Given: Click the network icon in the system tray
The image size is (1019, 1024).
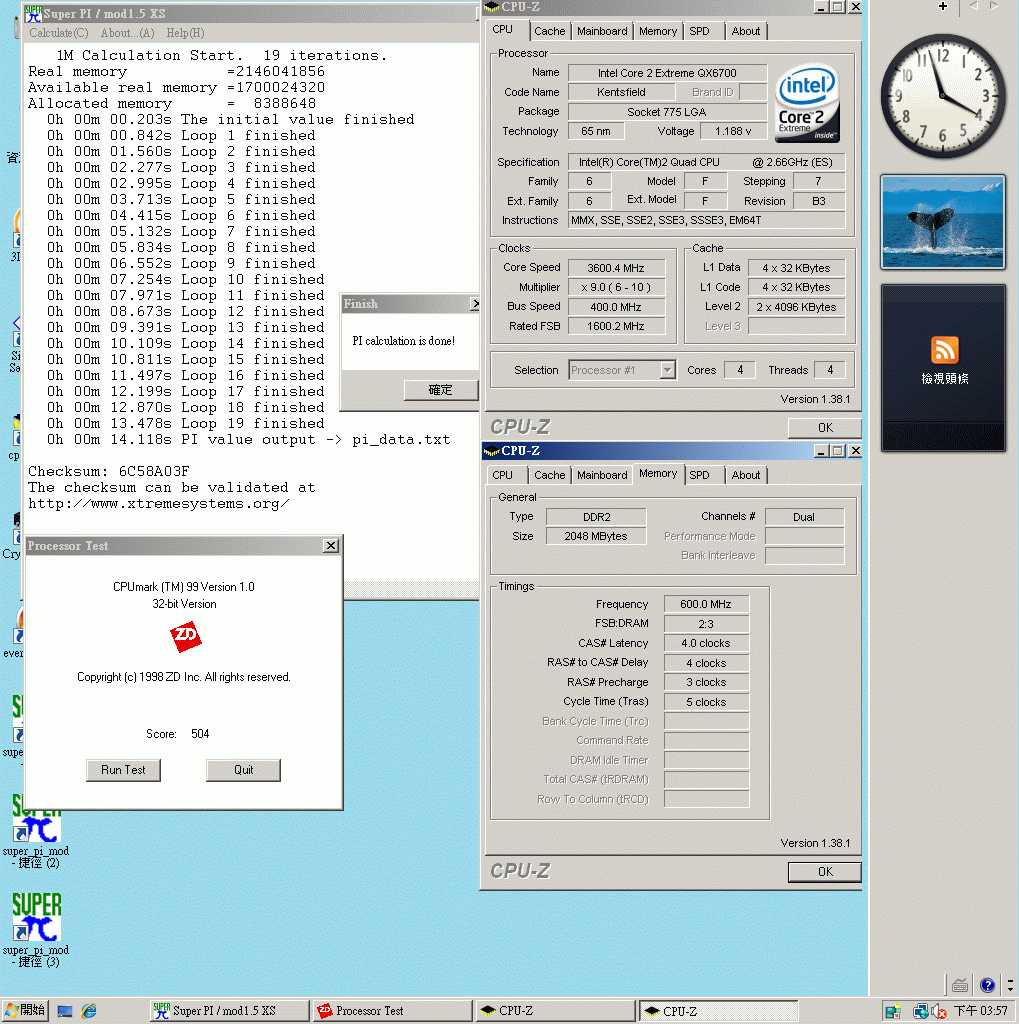Looking at the screenshot, I should [923, 1010].
